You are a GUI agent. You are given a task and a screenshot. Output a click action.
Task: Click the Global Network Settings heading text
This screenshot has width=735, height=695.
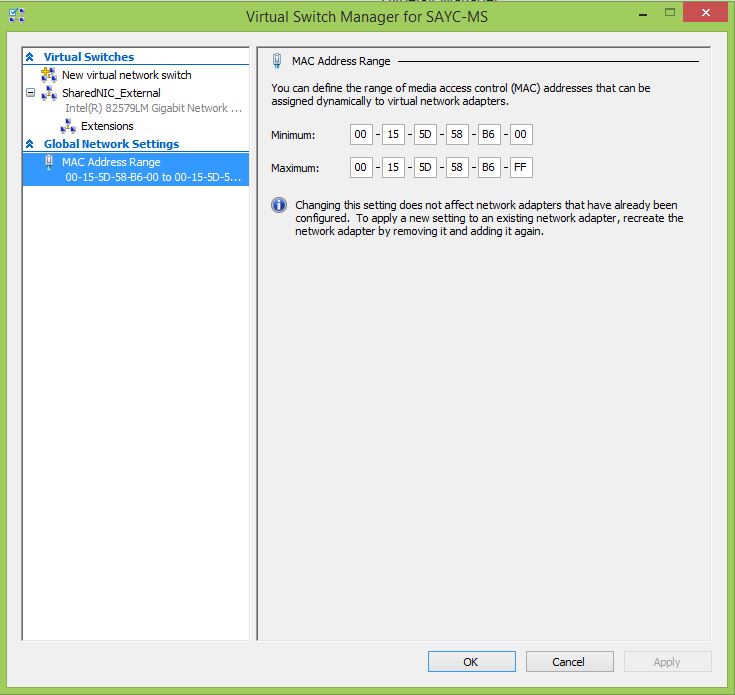(x=111, y=144)
